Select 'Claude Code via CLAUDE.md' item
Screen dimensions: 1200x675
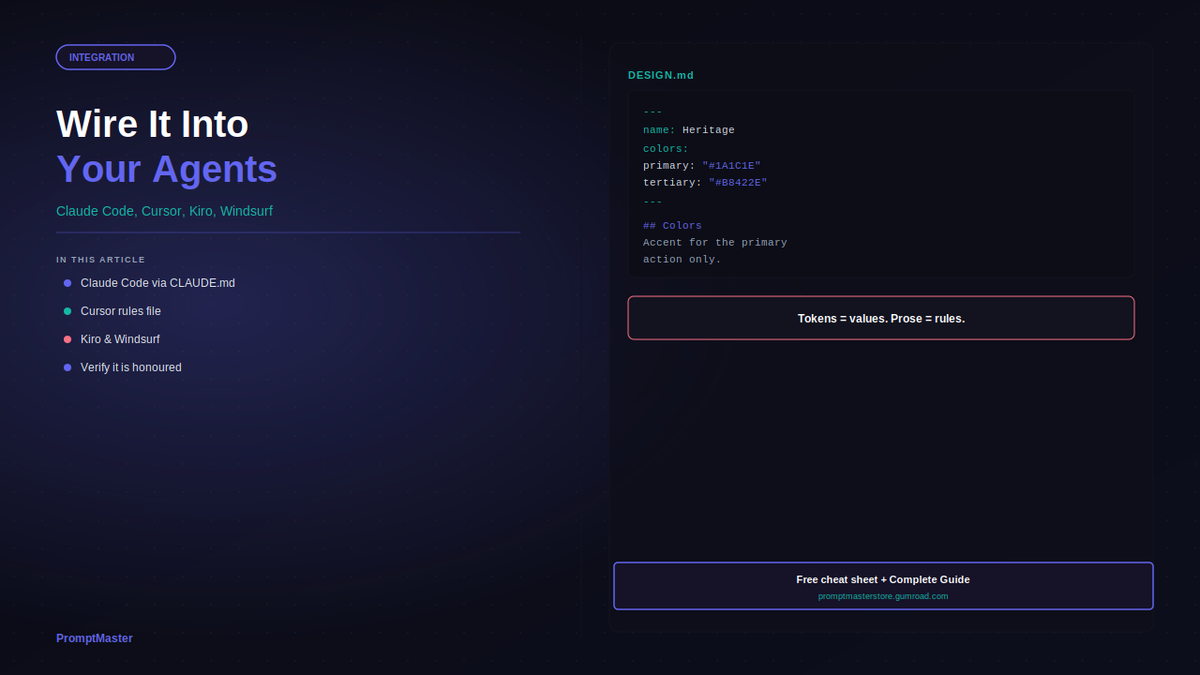coord(158,283)
